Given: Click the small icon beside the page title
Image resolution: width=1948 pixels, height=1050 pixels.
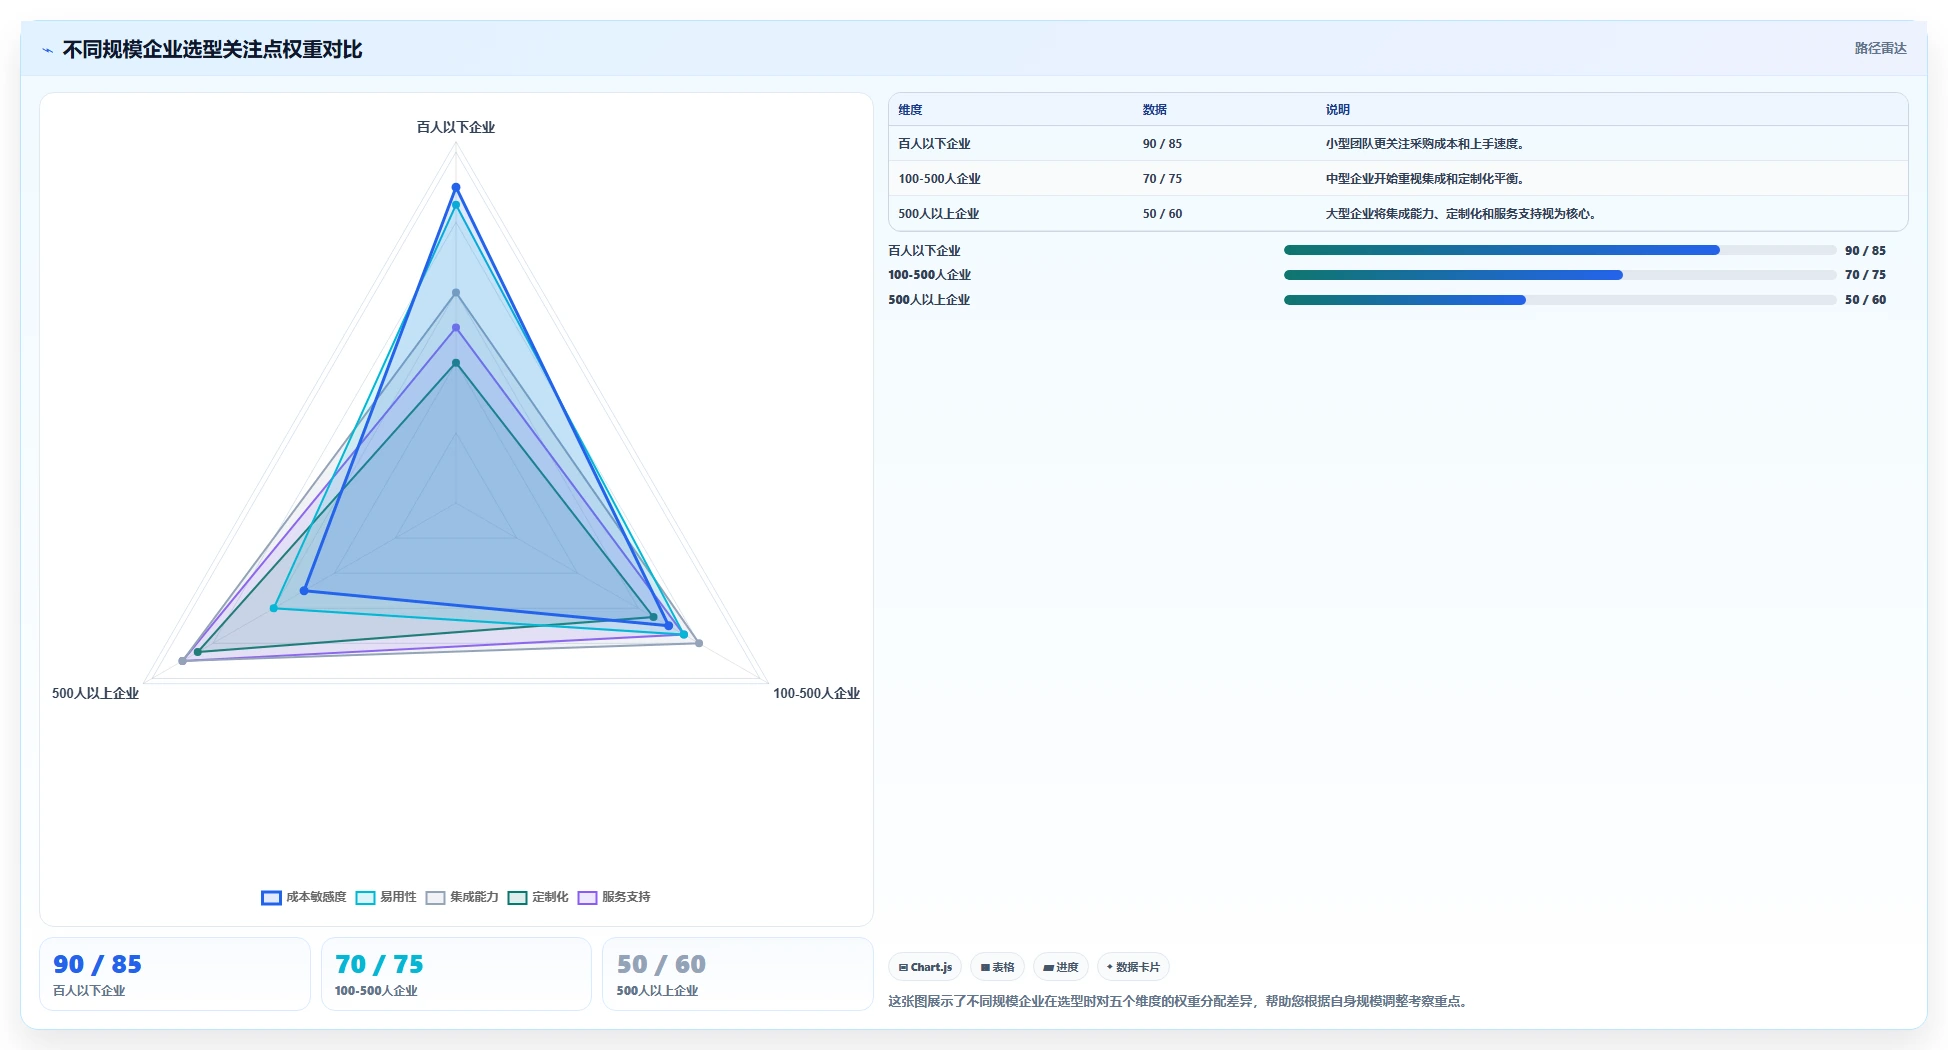Looking at the screenshot, I should coord(47,50).
